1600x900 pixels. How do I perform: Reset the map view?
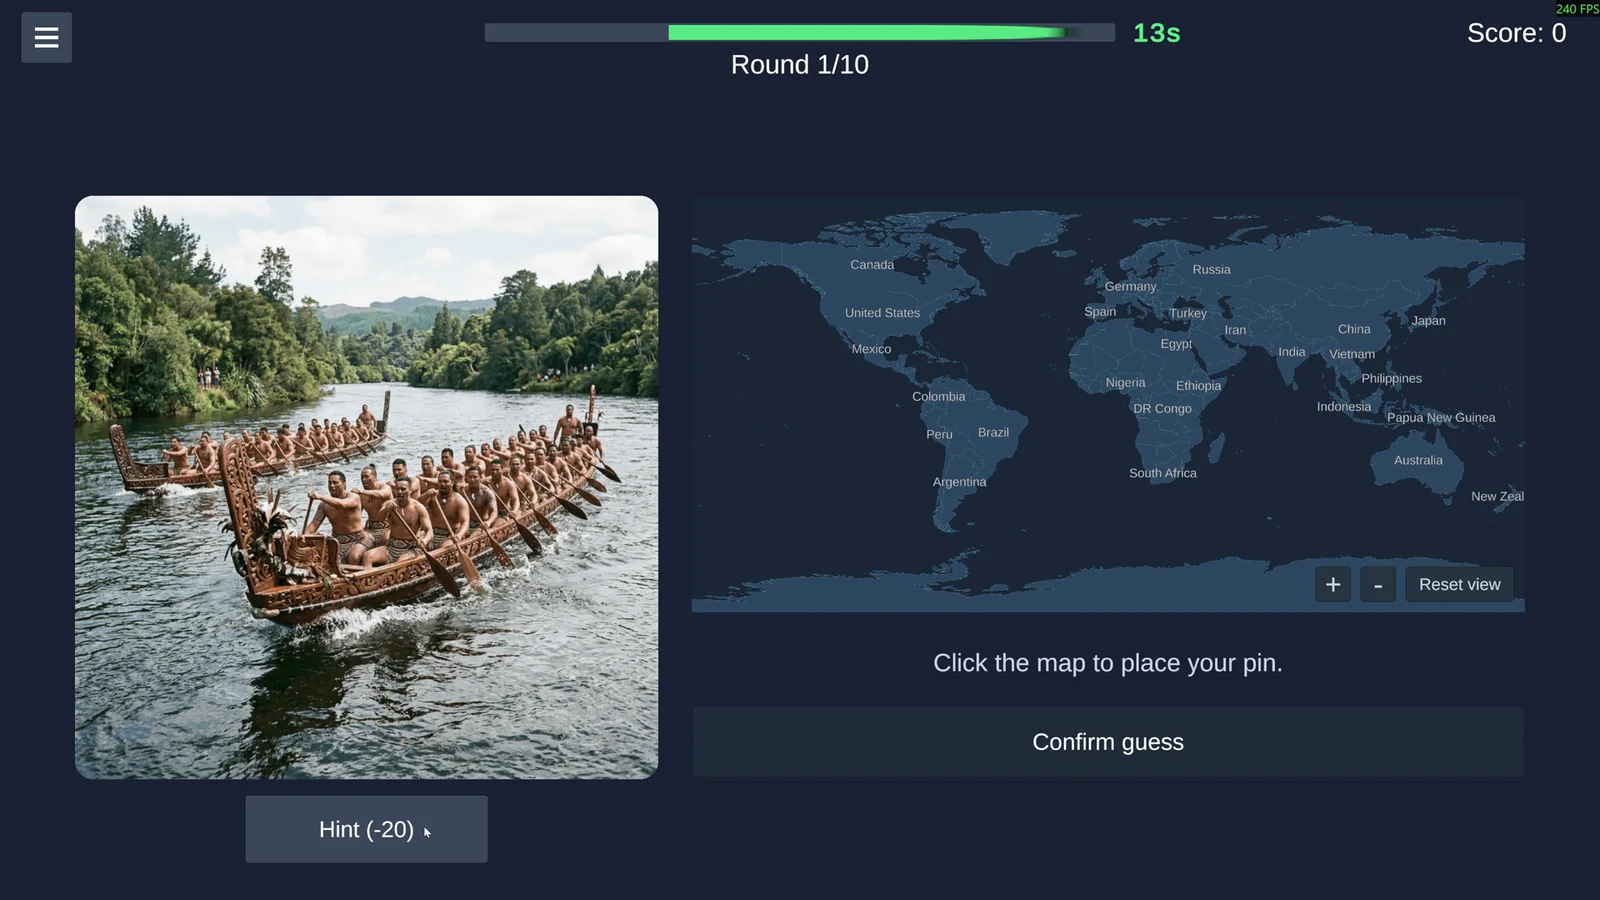(x=1459, y=585)
